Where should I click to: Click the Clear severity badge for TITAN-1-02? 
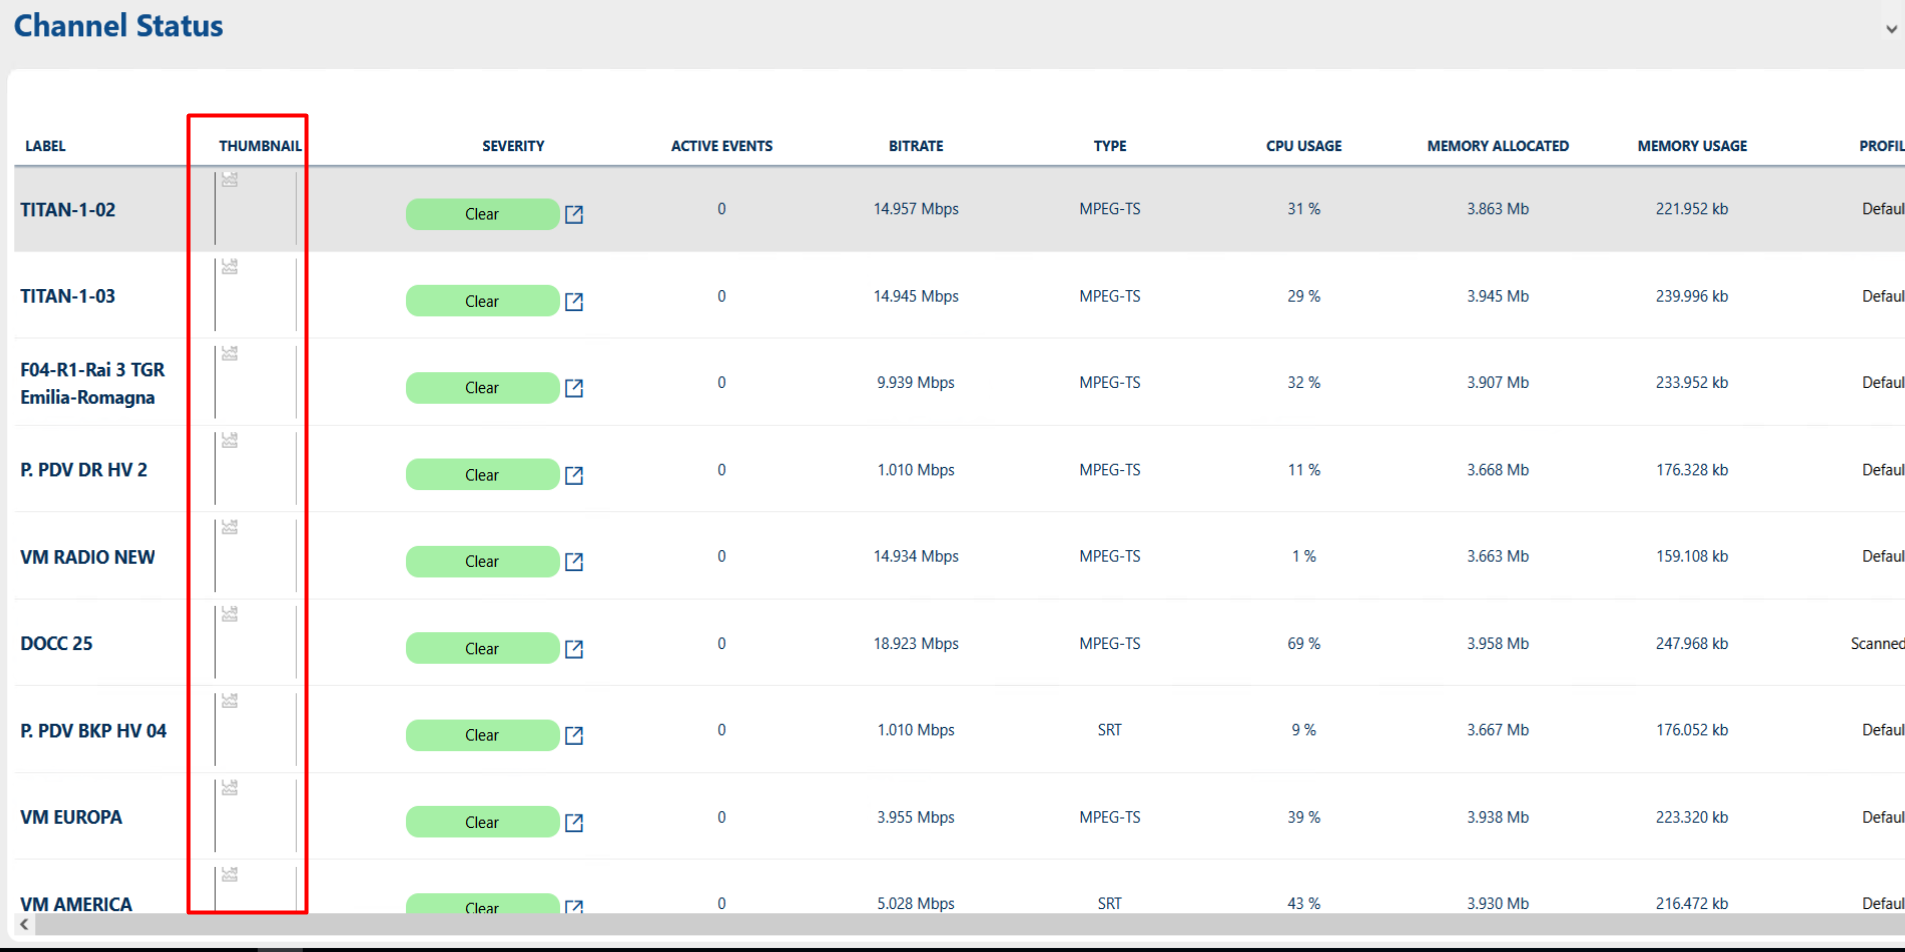click(482, 214)
